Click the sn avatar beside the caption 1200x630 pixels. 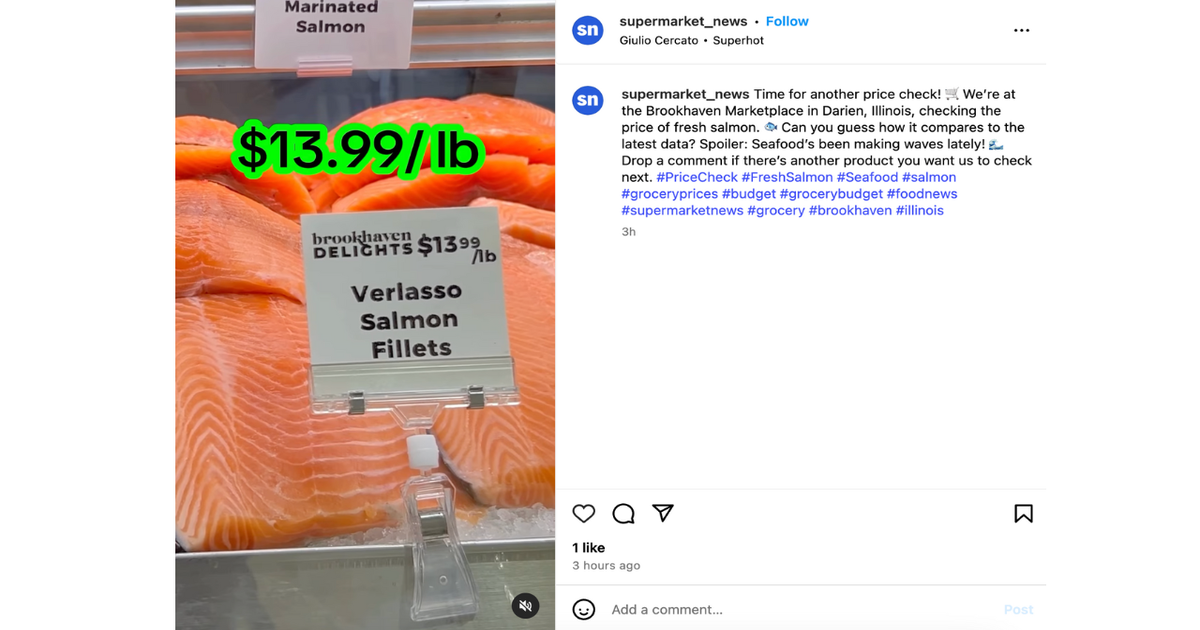coord(588,100)
